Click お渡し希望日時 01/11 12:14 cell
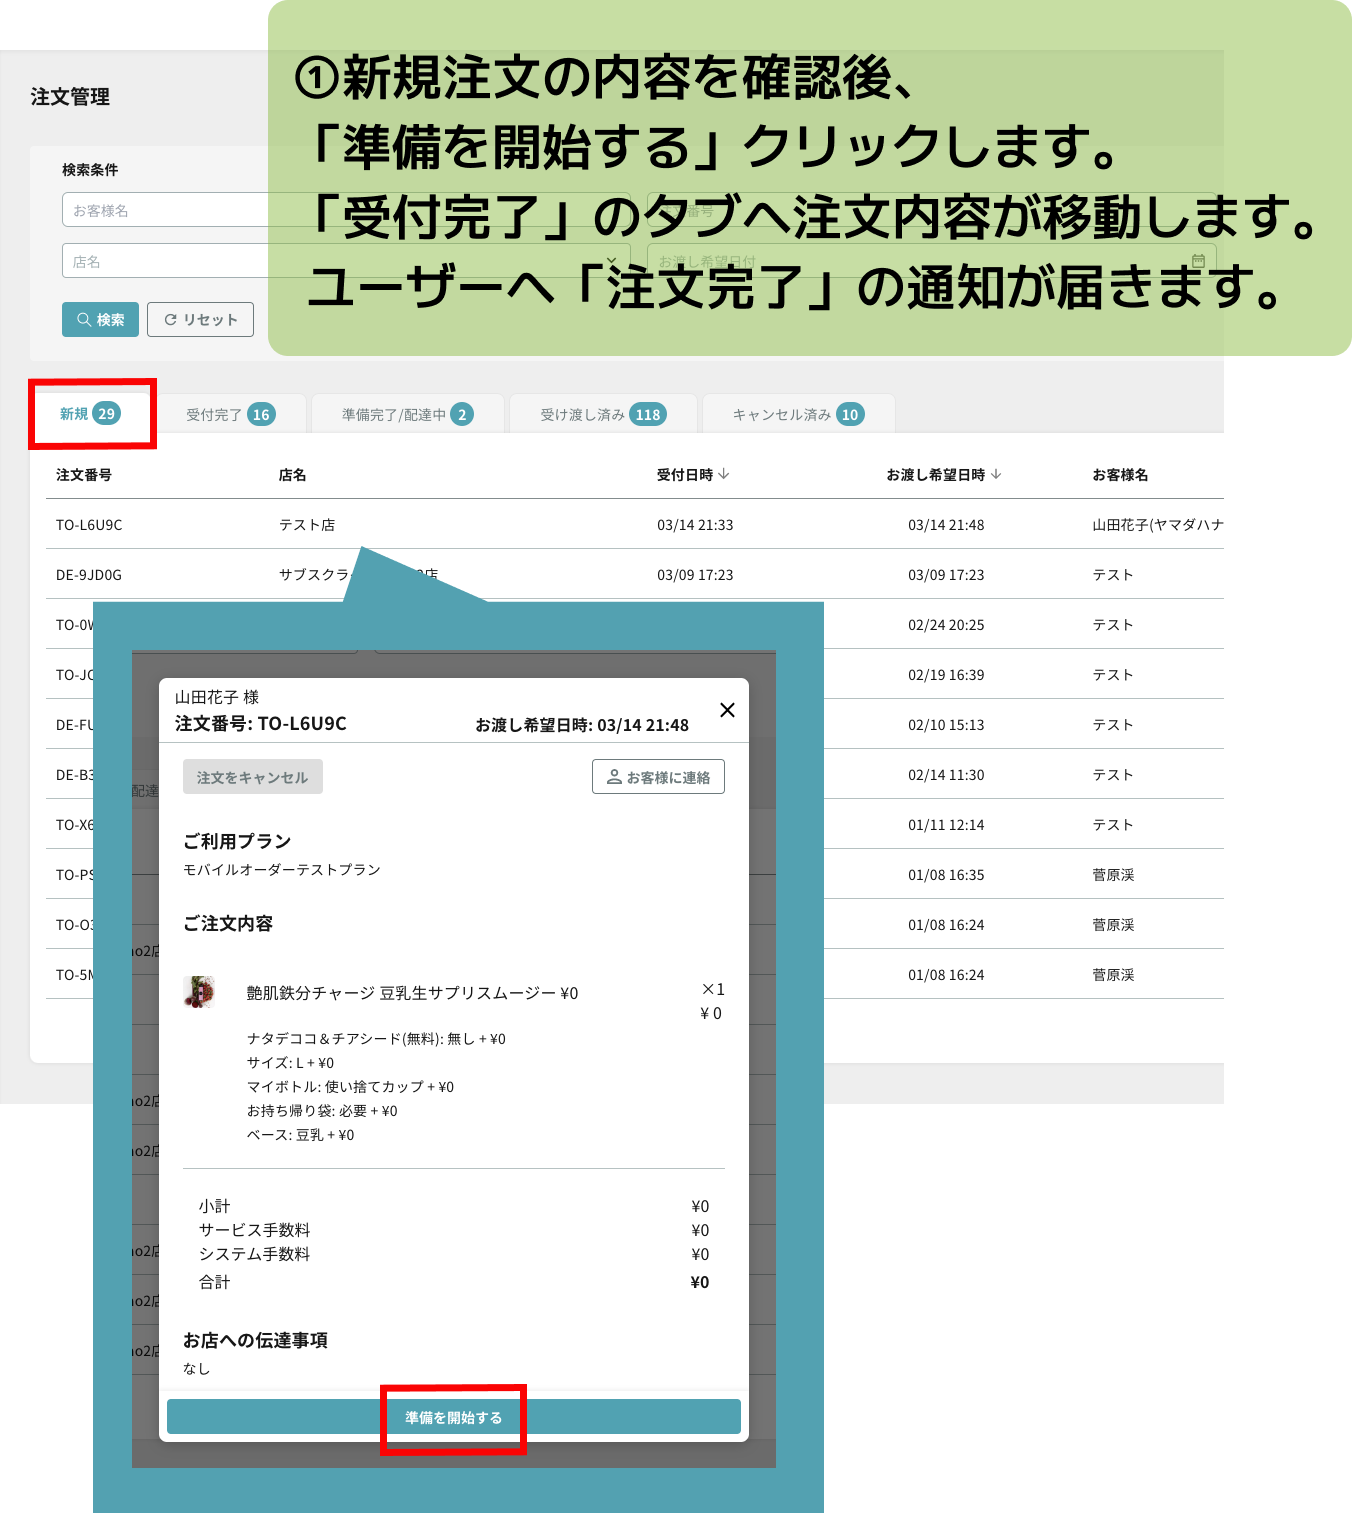This screenshot has width=1352, height=1513. (946, 825)
